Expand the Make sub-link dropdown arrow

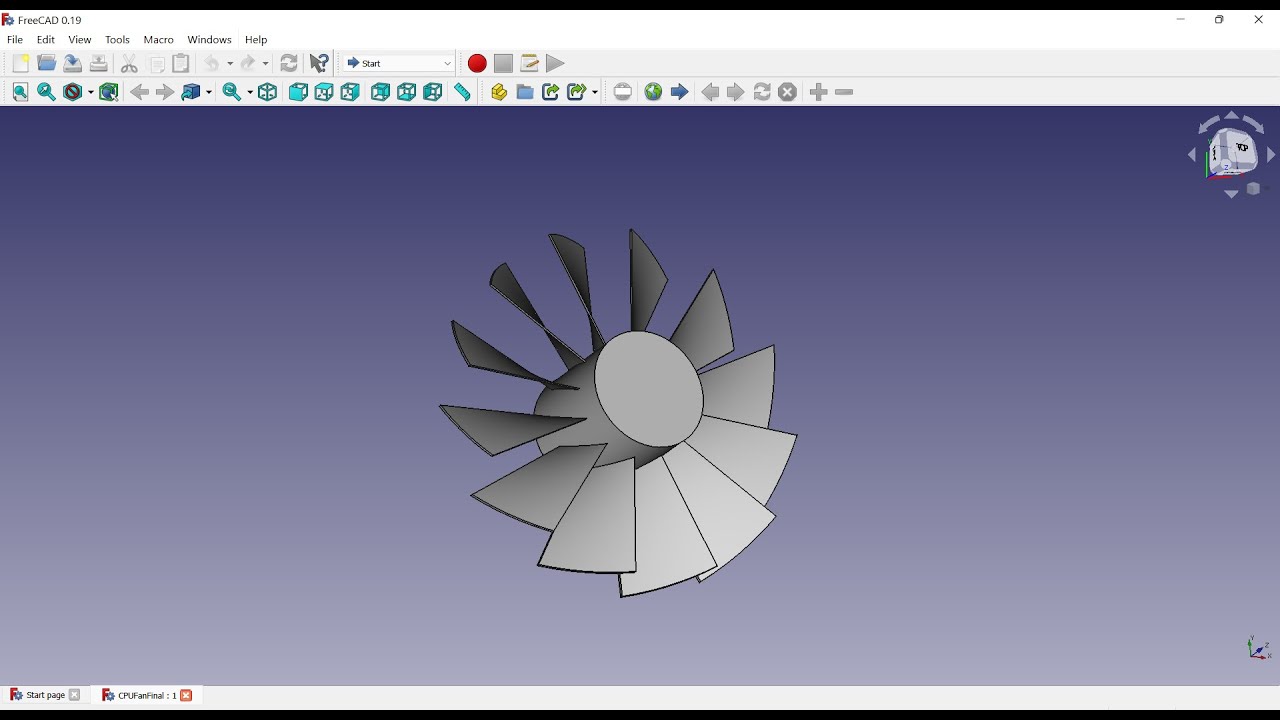[x=594, y=92]
